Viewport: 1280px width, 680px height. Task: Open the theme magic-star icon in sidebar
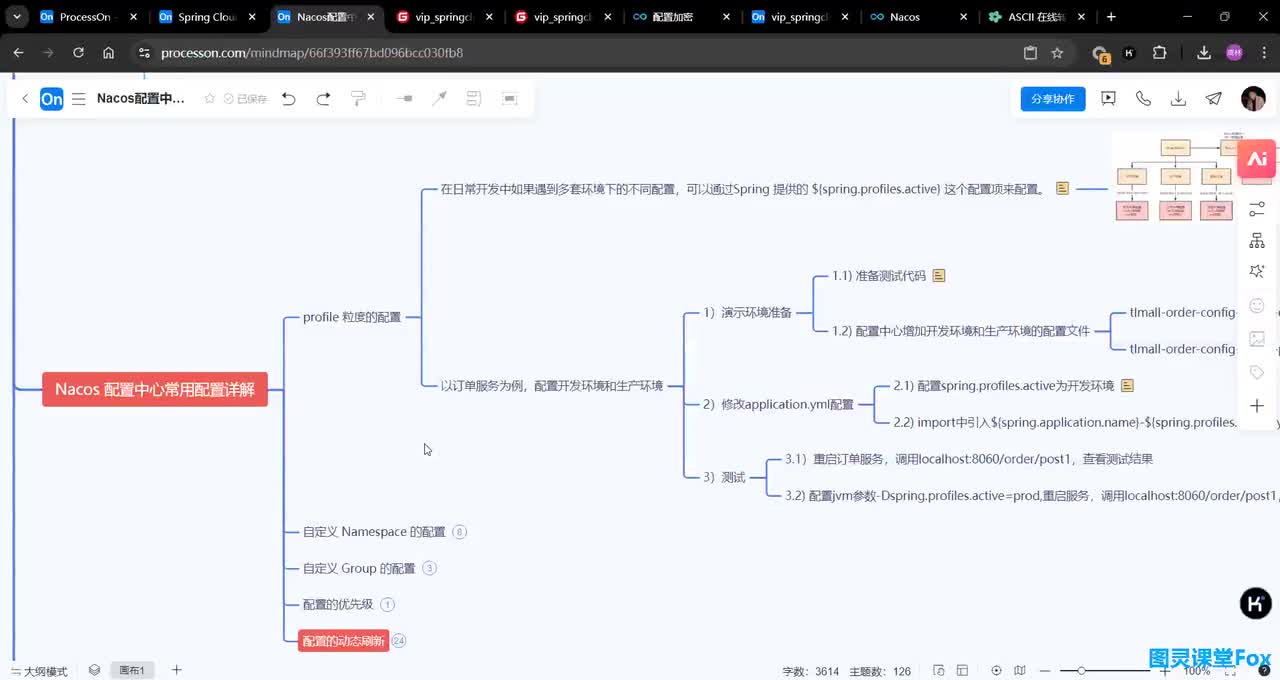[1257, 272]
